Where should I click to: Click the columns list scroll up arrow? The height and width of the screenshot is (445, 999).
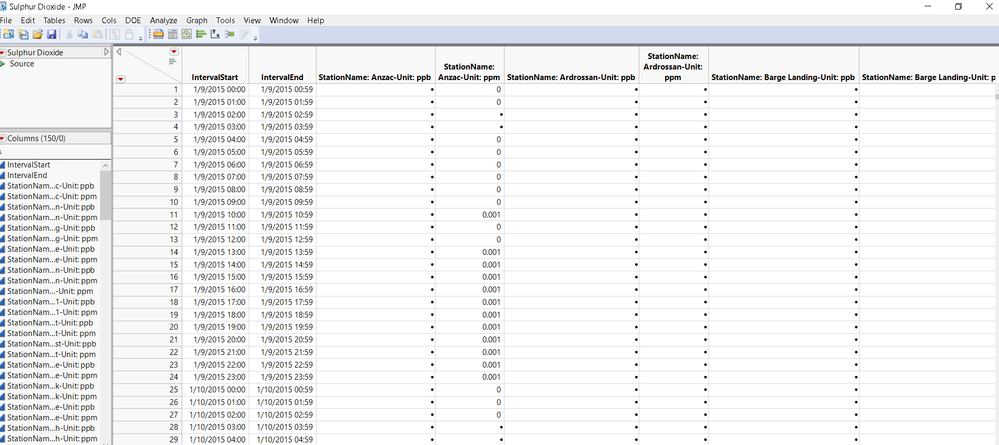pyautogui.click(x=106, y=165)
